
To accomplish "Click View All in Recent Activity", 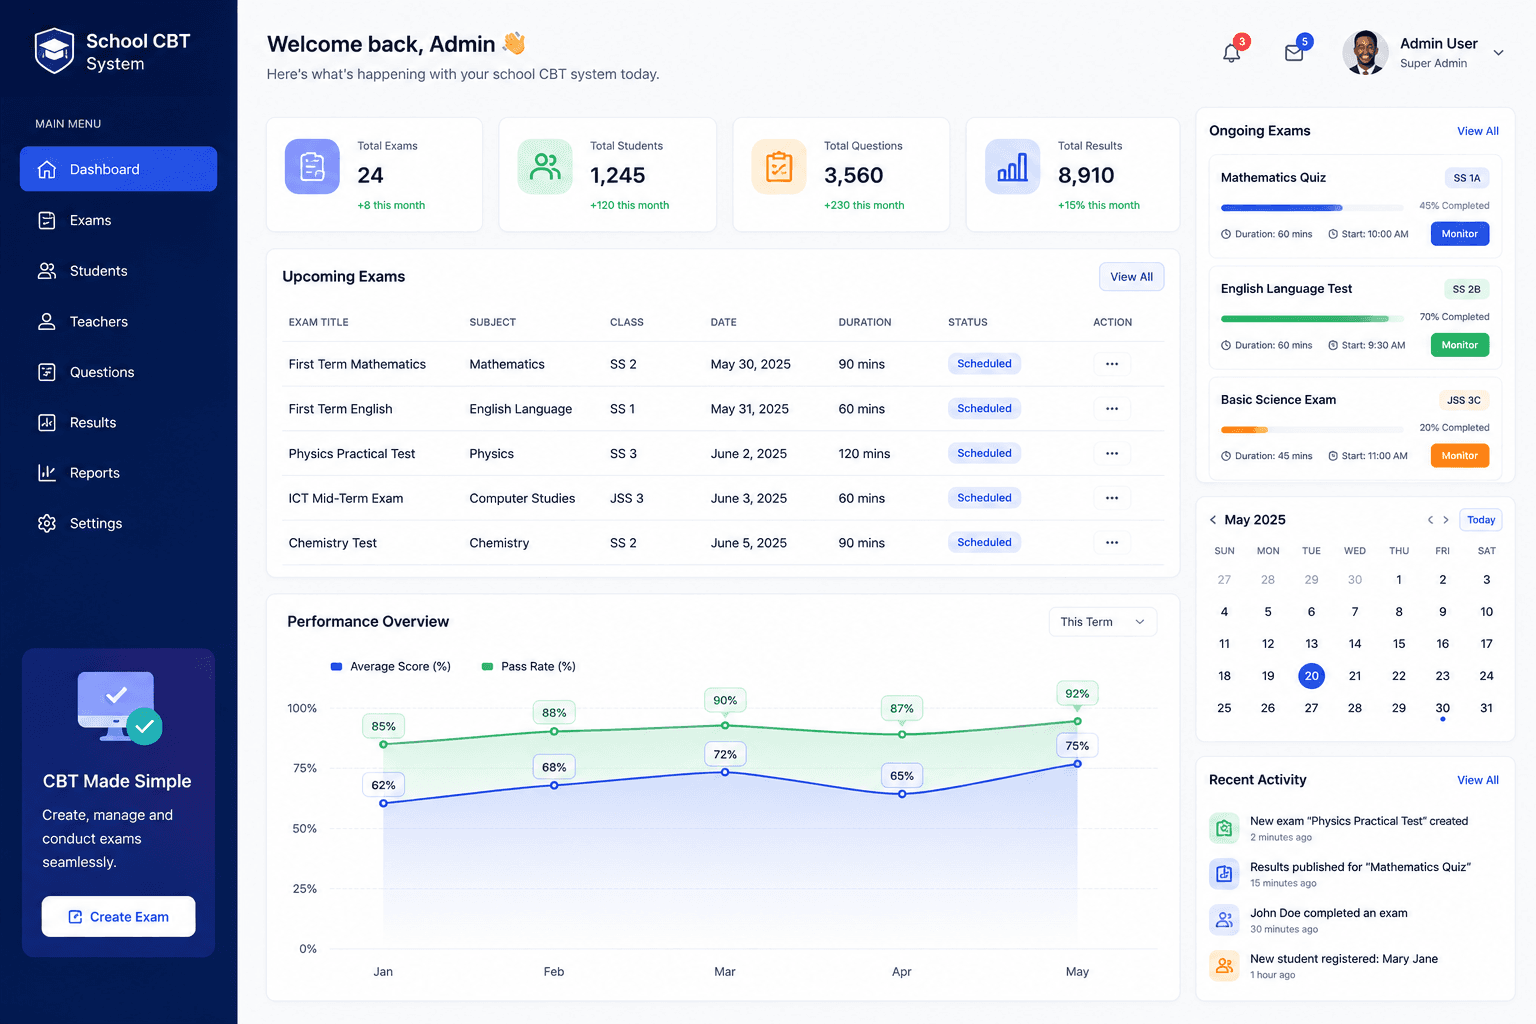I will point(1478,780).
